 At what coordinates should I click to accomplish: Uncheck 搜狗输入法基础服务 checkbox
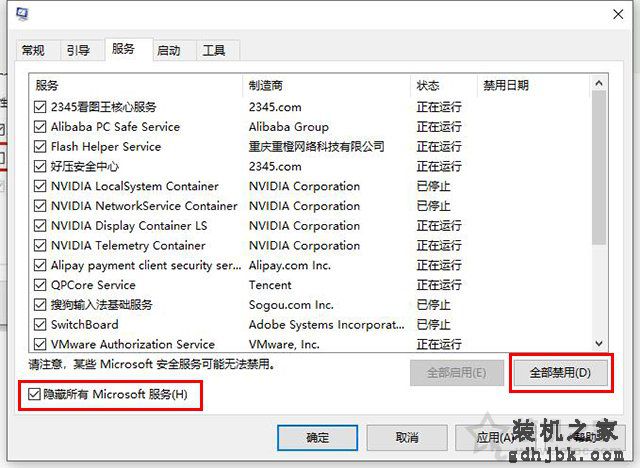coord(40,305)
